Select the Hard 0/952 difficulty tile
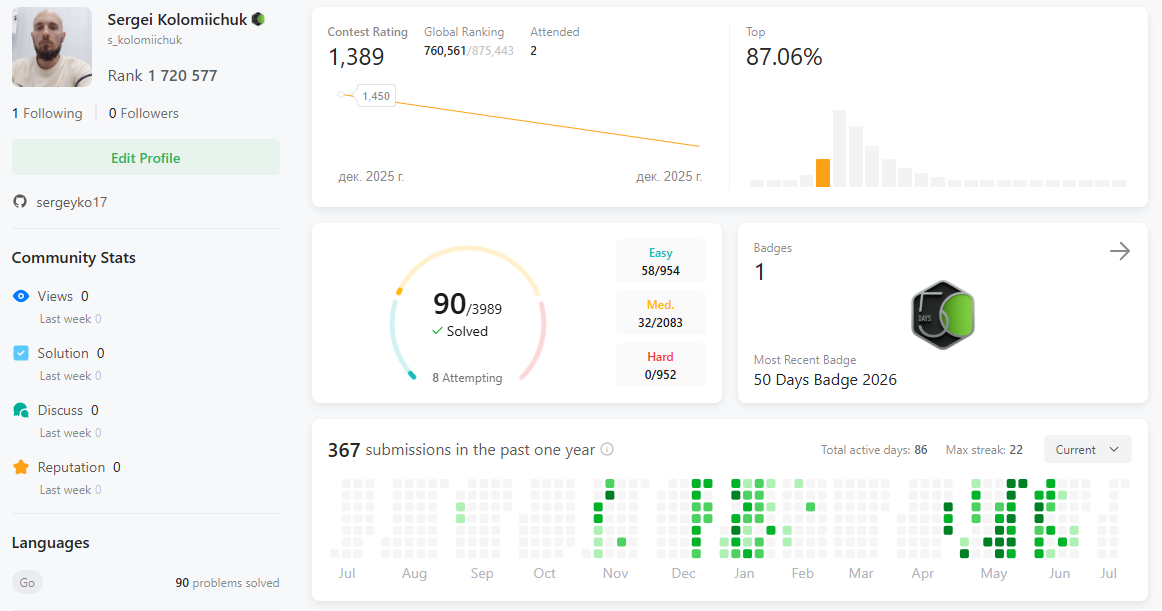The image size is (1162, 611). point(660,365)
